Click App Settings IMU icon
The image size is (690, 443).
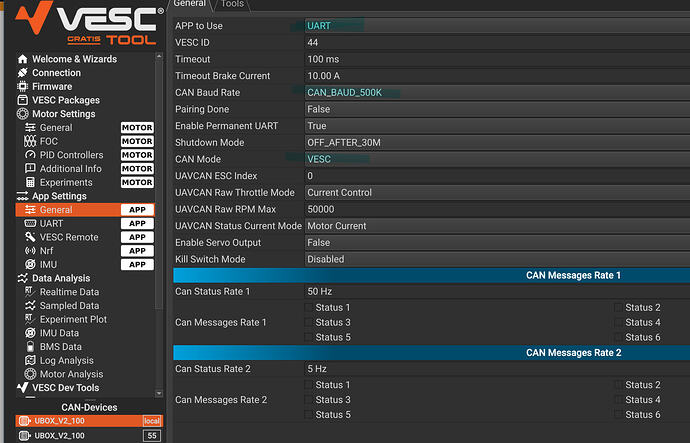[x=30, y=264]
